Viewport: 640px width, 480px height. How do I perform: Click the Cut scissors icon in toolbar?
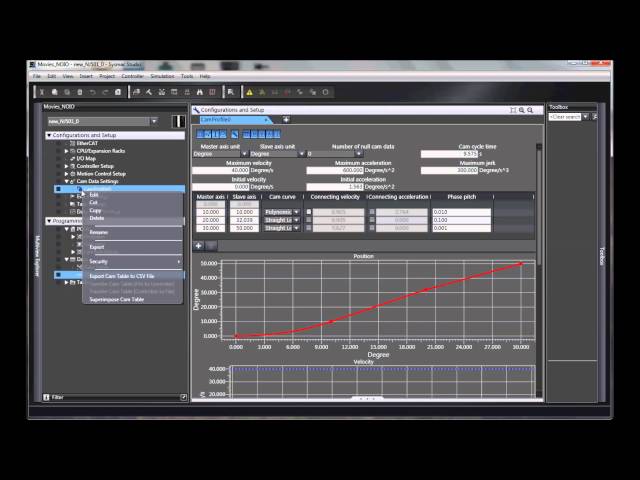point(42,92)
